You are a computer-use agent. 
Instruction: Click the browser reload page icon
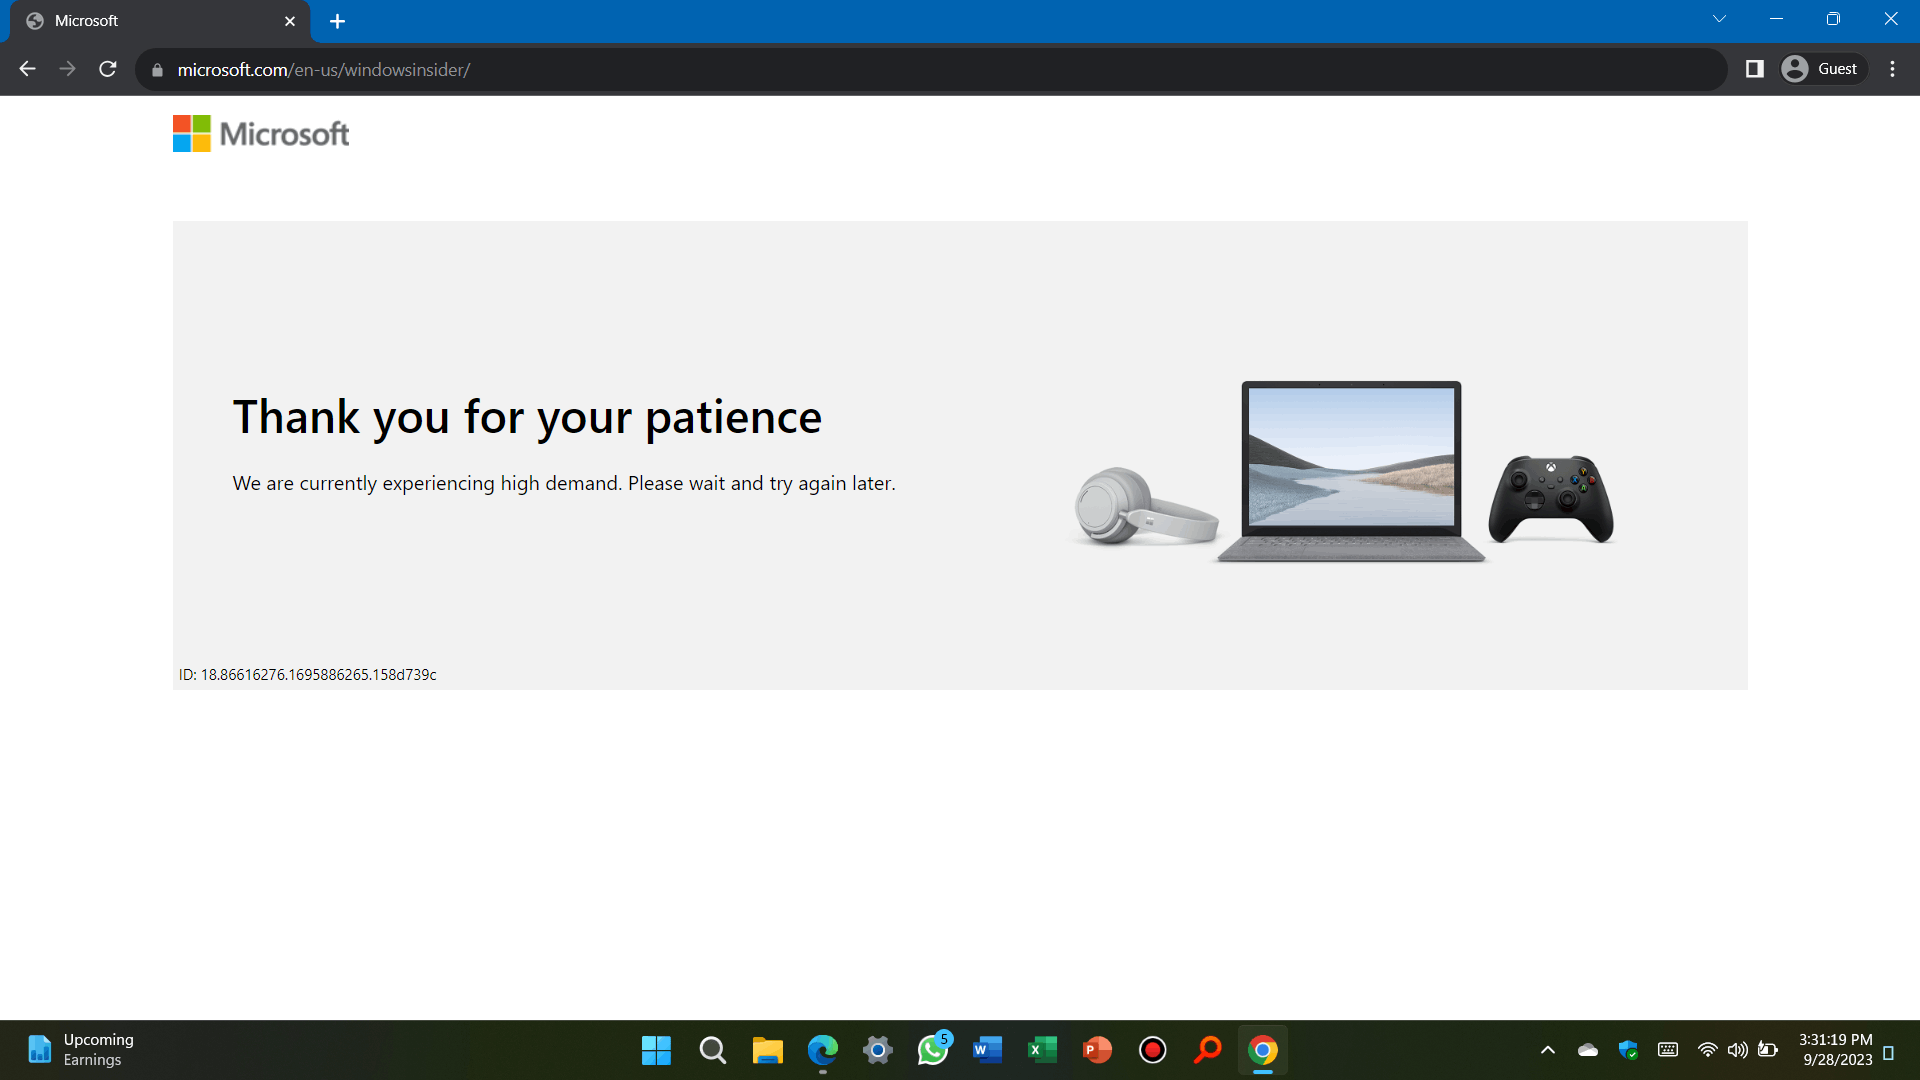(x=108, y=69)
